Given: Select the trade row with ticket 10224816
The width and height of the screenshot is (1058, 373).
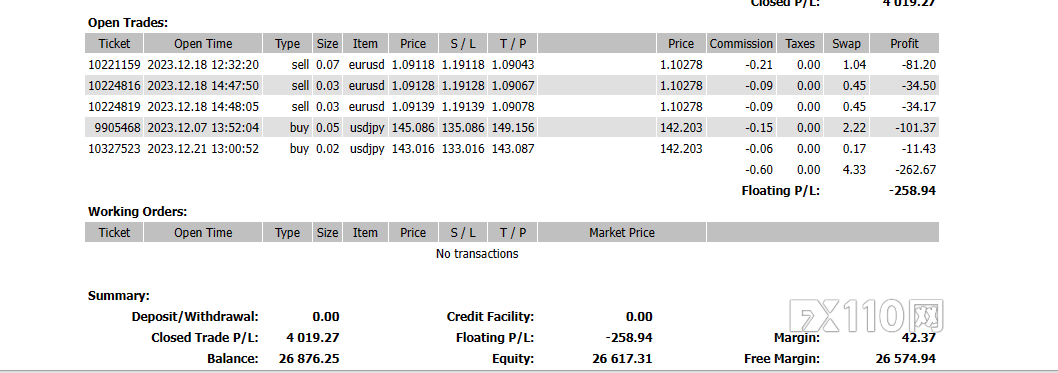Looking at the screenshot, I should coord(512,86).
